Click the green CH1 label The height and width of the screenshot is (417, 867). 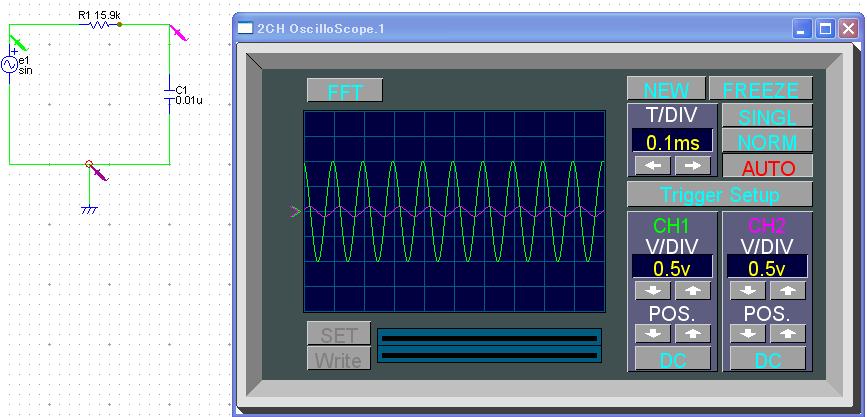[671, 226]
